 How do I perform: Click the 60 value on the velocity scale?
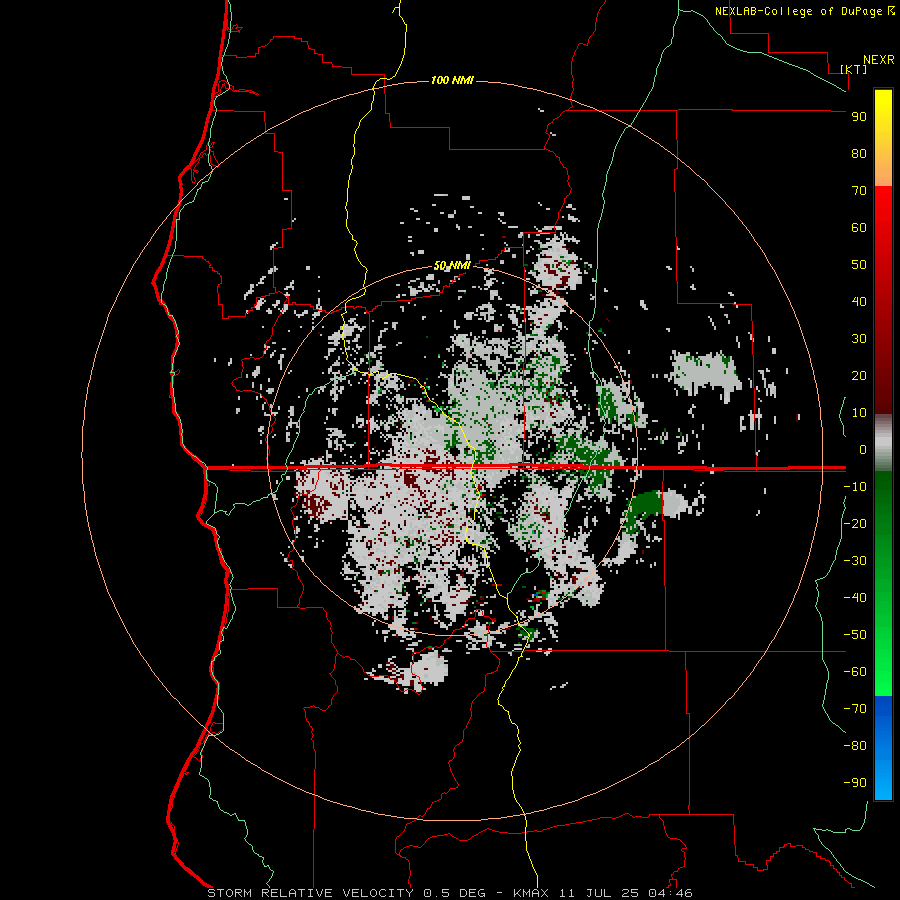859,227
